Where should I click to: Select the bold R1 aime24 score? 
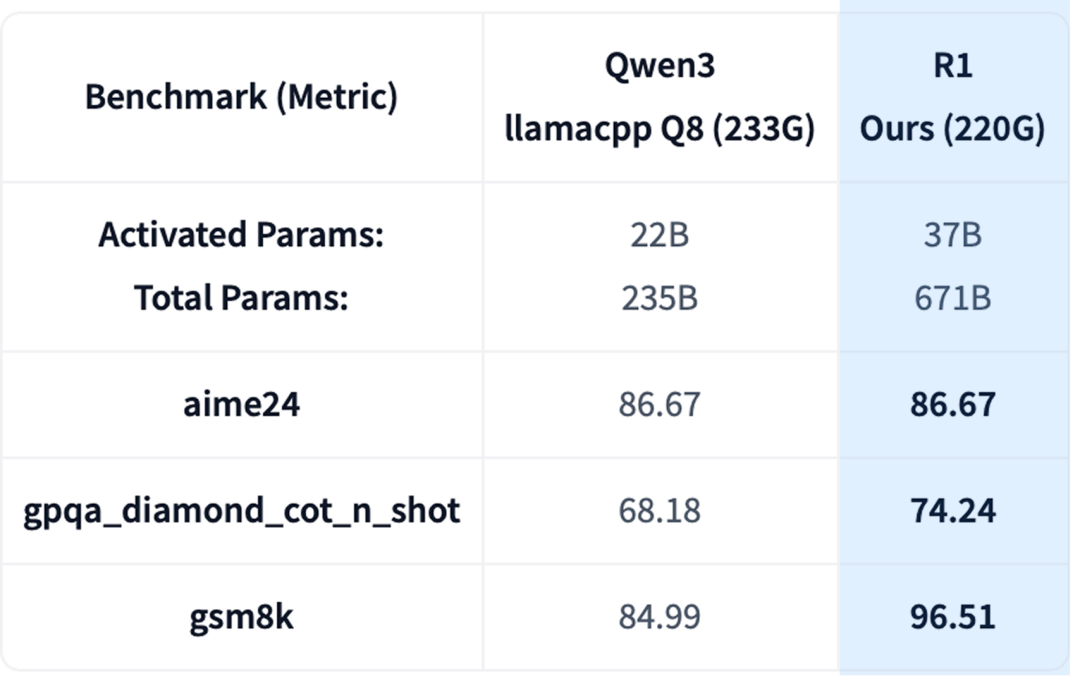pyautogui.click(x=952, y=405)
